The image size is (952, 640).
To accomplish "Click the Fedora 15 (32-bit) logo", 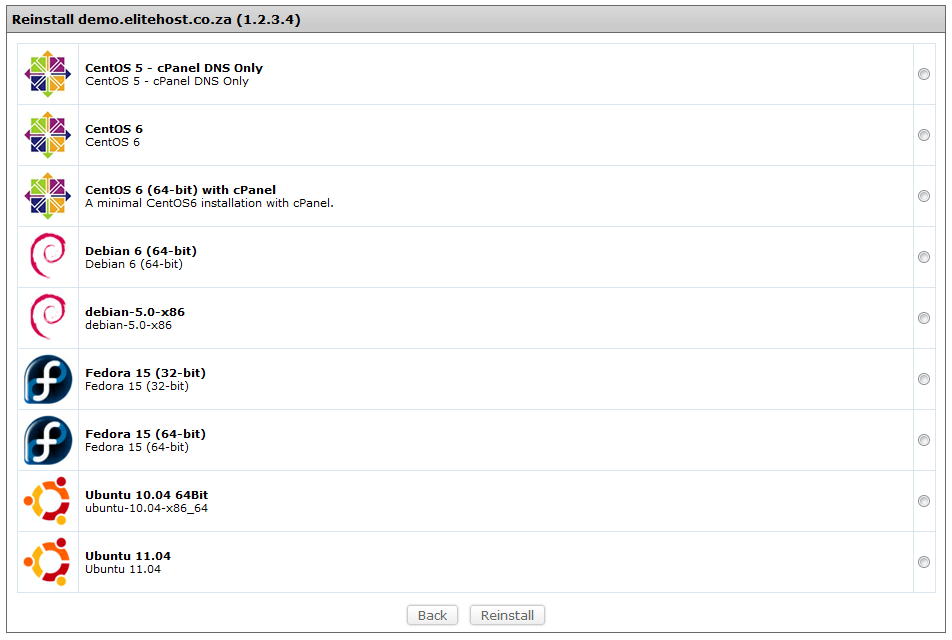I will (x=48, y=380).
